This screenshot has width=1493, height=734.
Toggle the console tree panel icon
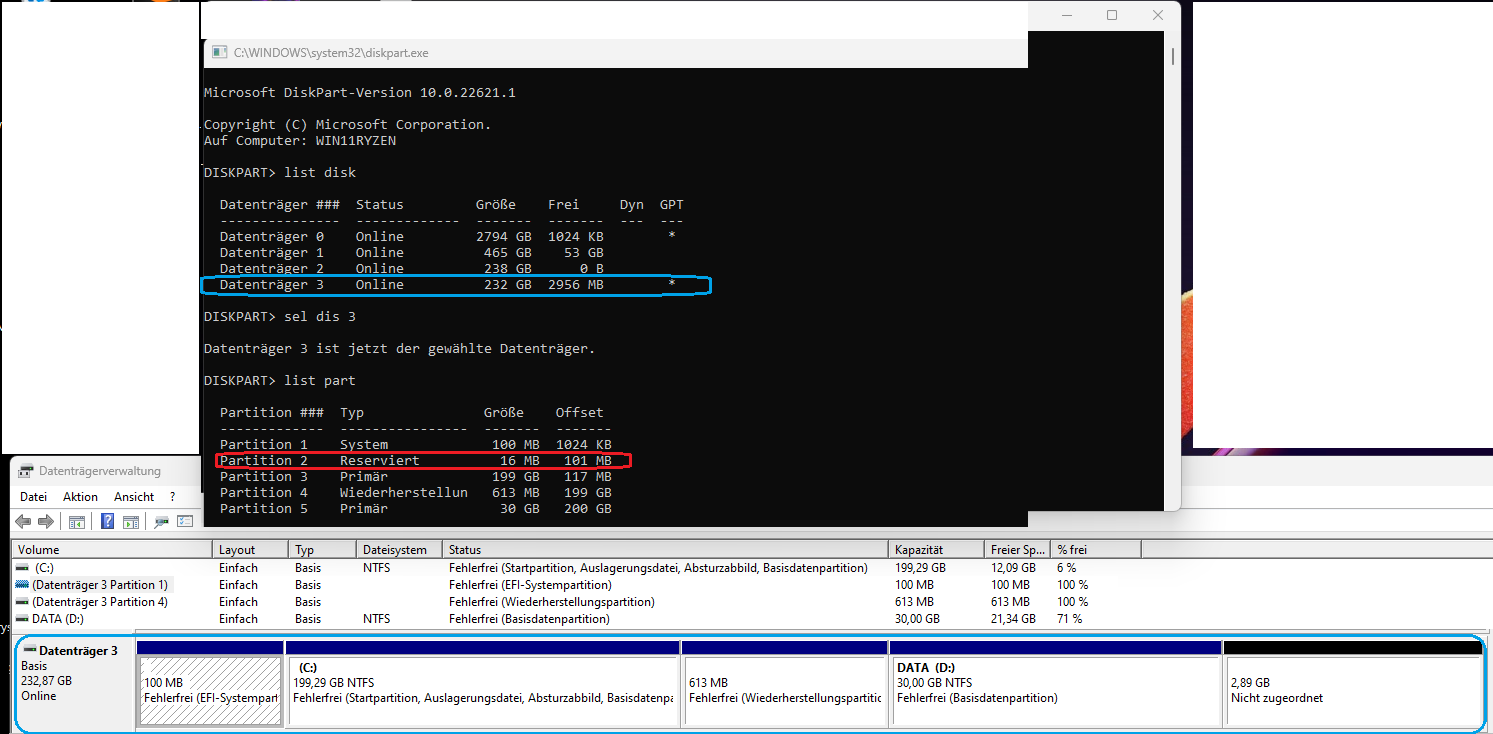click(76, 521)
